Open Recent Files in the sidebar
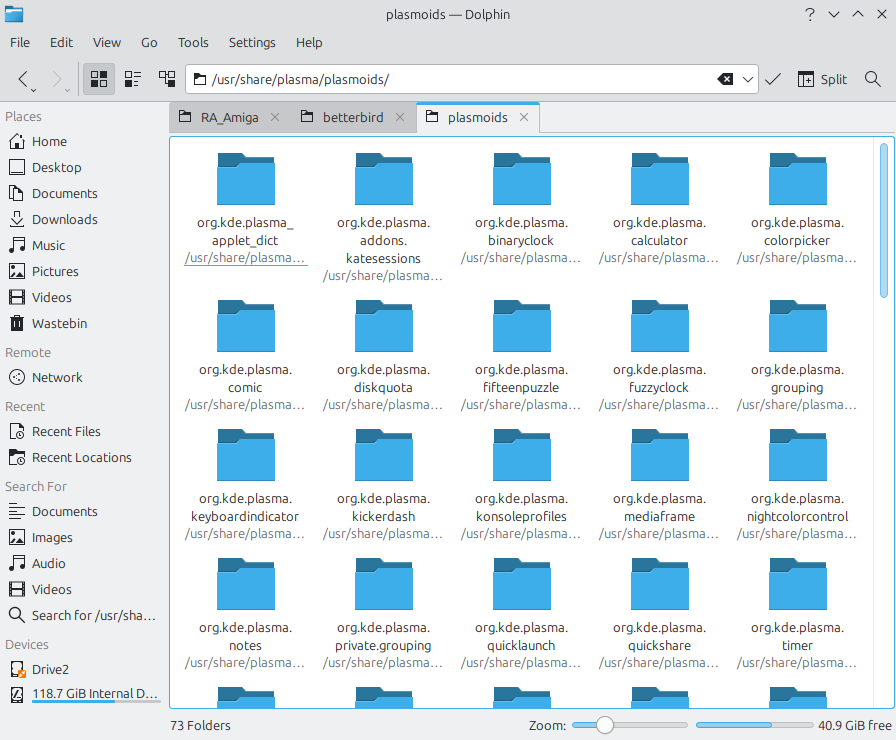This screenshot has height=740, width=896. pyautogui.click(x=66, y=431)
